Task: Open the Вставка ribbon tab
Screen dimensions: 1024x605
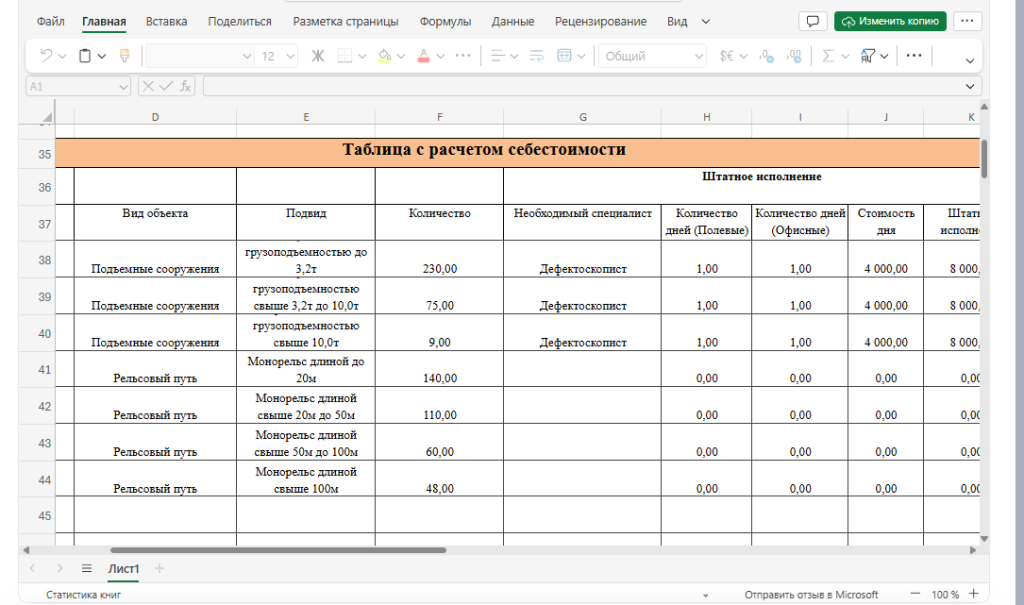Action: coord(166,21)
